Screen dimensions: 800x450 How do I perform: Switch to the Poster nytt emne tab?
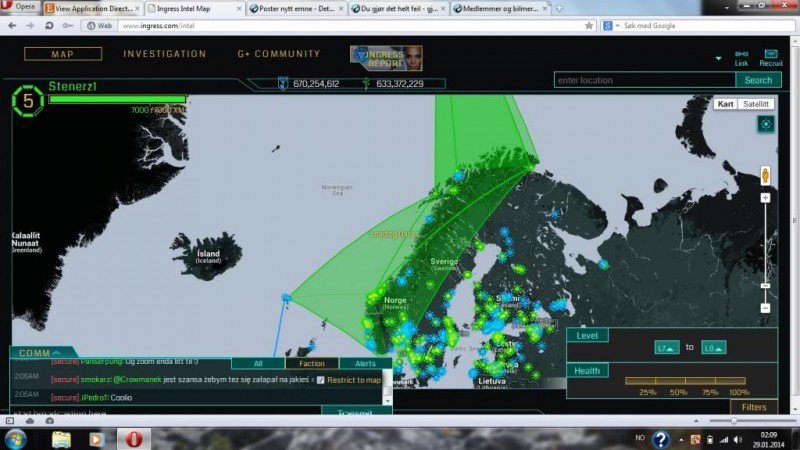click(x=296, y=9)
